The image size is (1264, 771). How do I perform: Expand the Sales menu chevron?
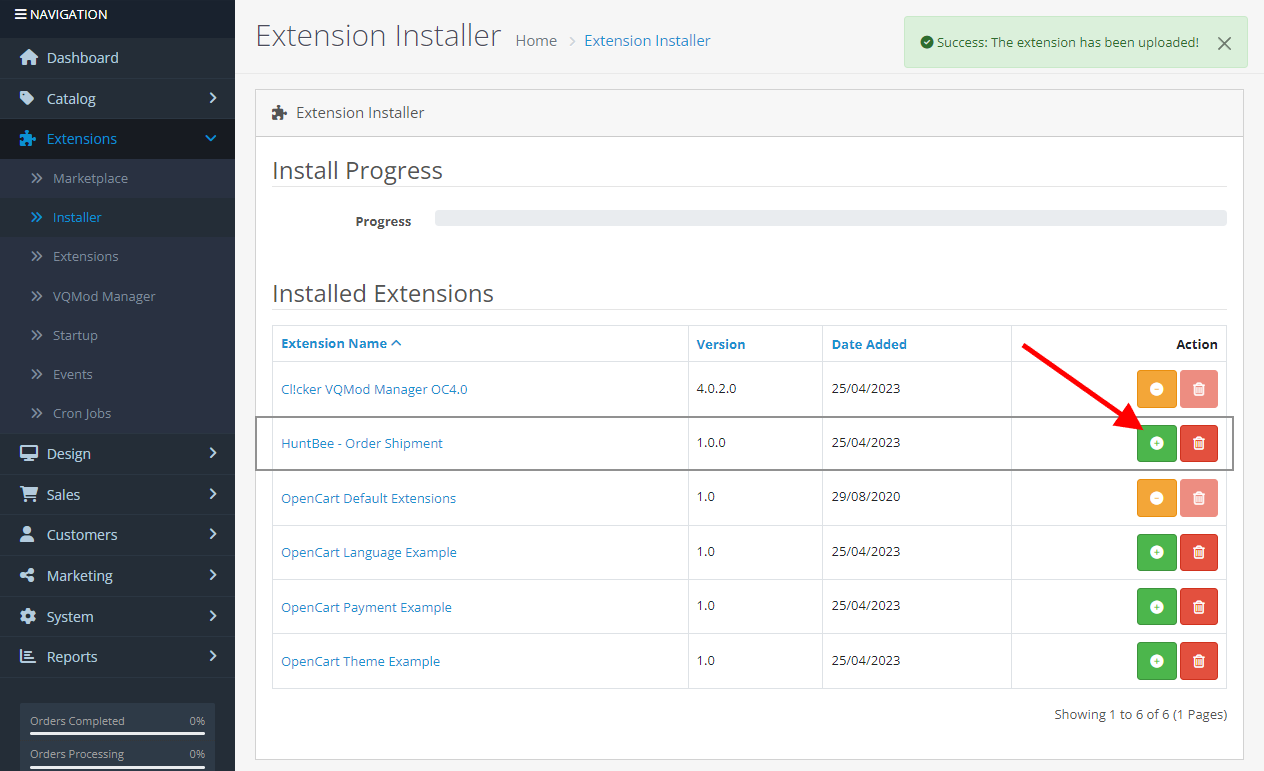(212, 494)
